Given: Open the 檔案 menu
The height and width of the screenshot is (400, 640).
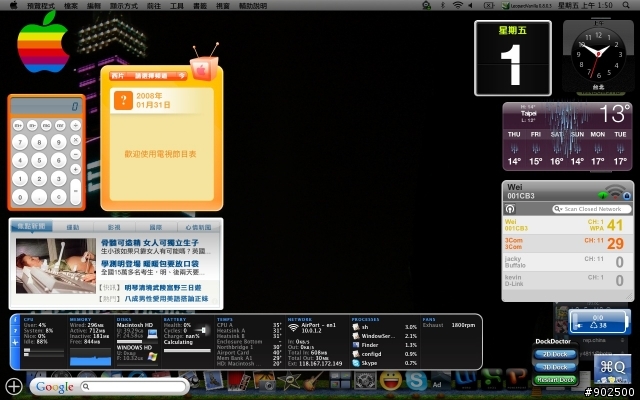Looking at the screenshot, I should [x=71, y=6].
